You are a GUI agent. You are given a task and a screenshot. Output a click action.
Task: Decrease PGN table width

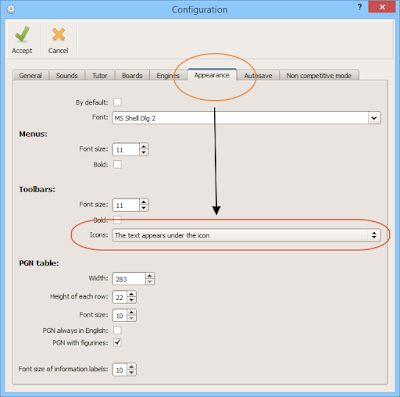coord(150,282)
